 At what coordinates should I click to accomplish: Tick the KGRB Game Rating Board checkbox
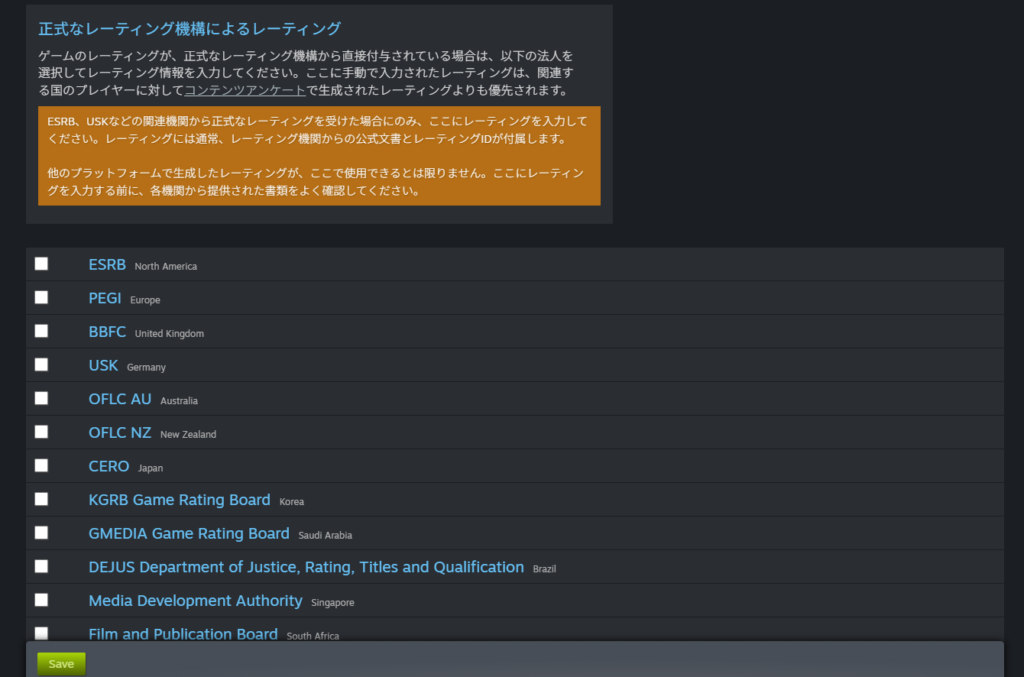tap(41, 499)
